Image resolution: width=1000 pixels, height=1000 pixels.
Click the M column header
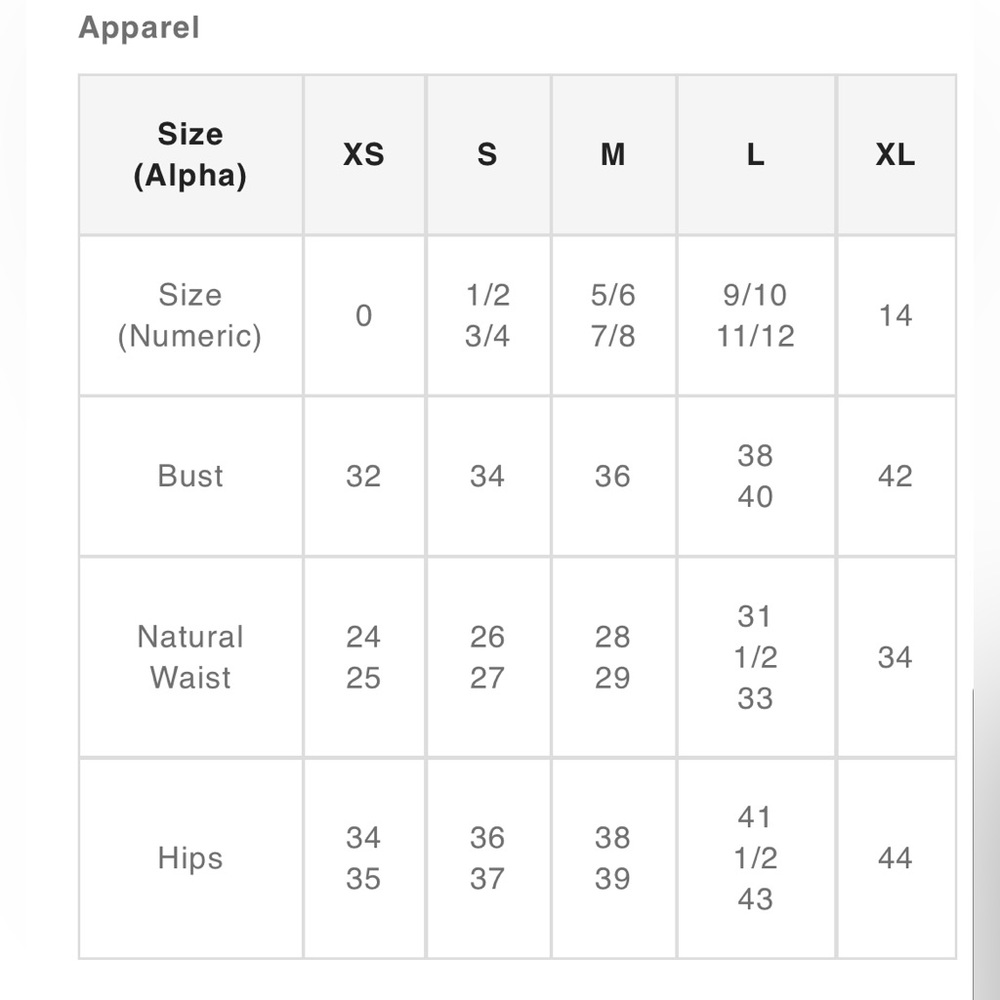pyautogui.click(x=612, y=155)
